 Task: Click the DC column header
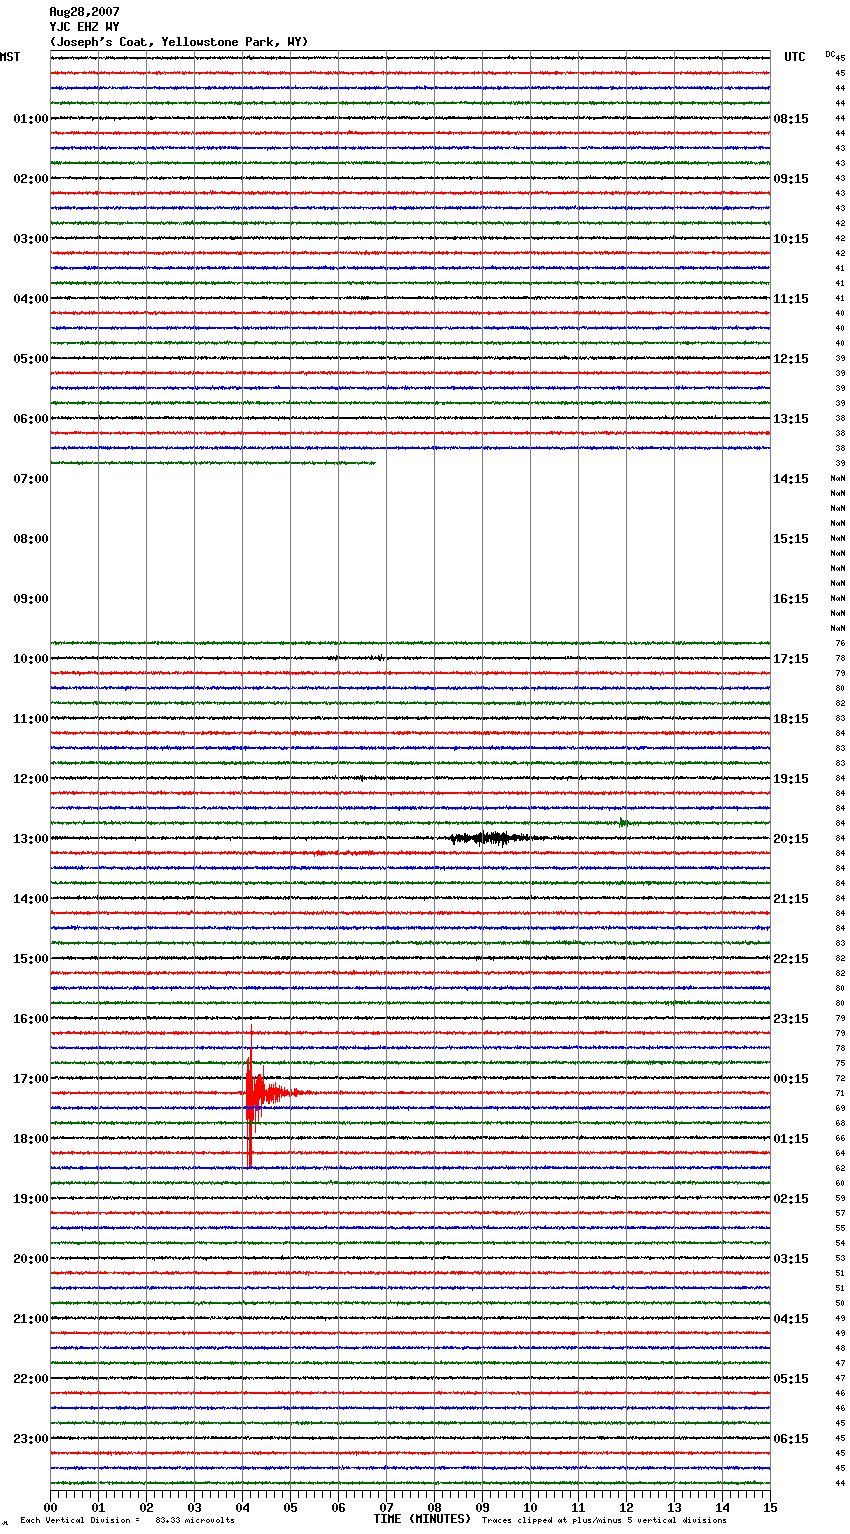click(x=830, y=54)
